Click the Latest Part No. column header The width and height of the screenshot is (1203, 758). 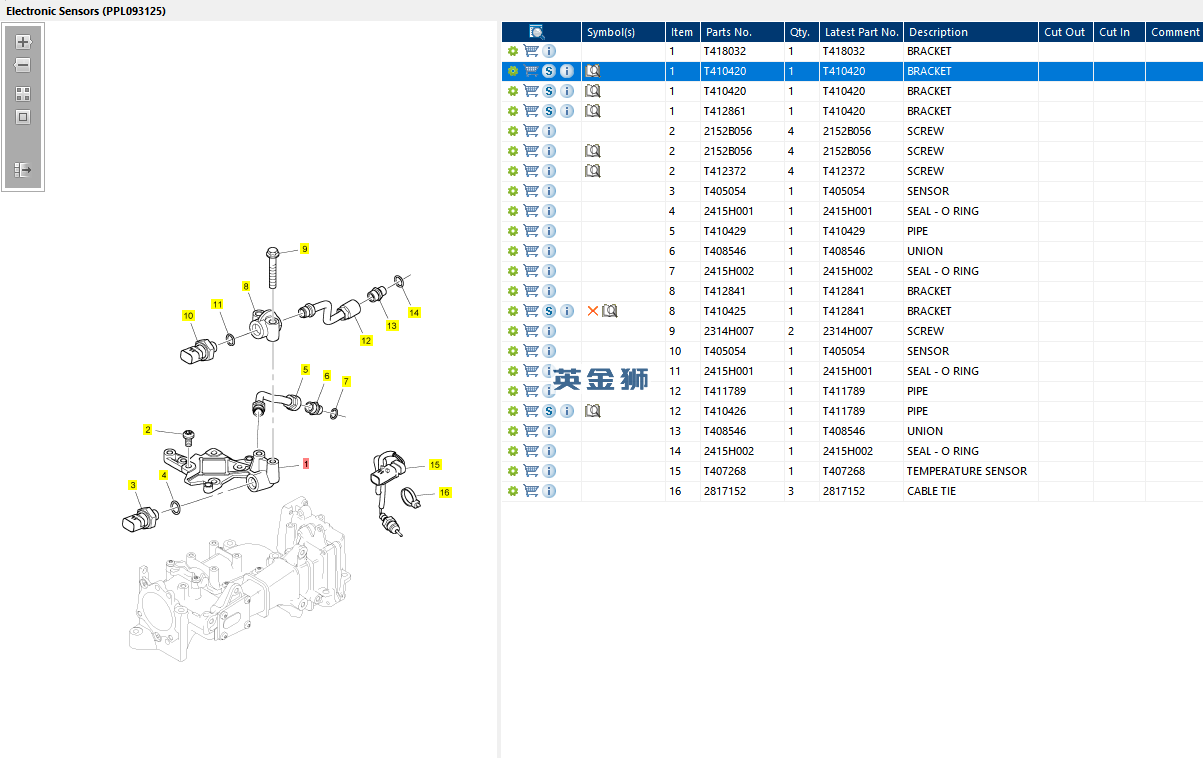(860, 32)
